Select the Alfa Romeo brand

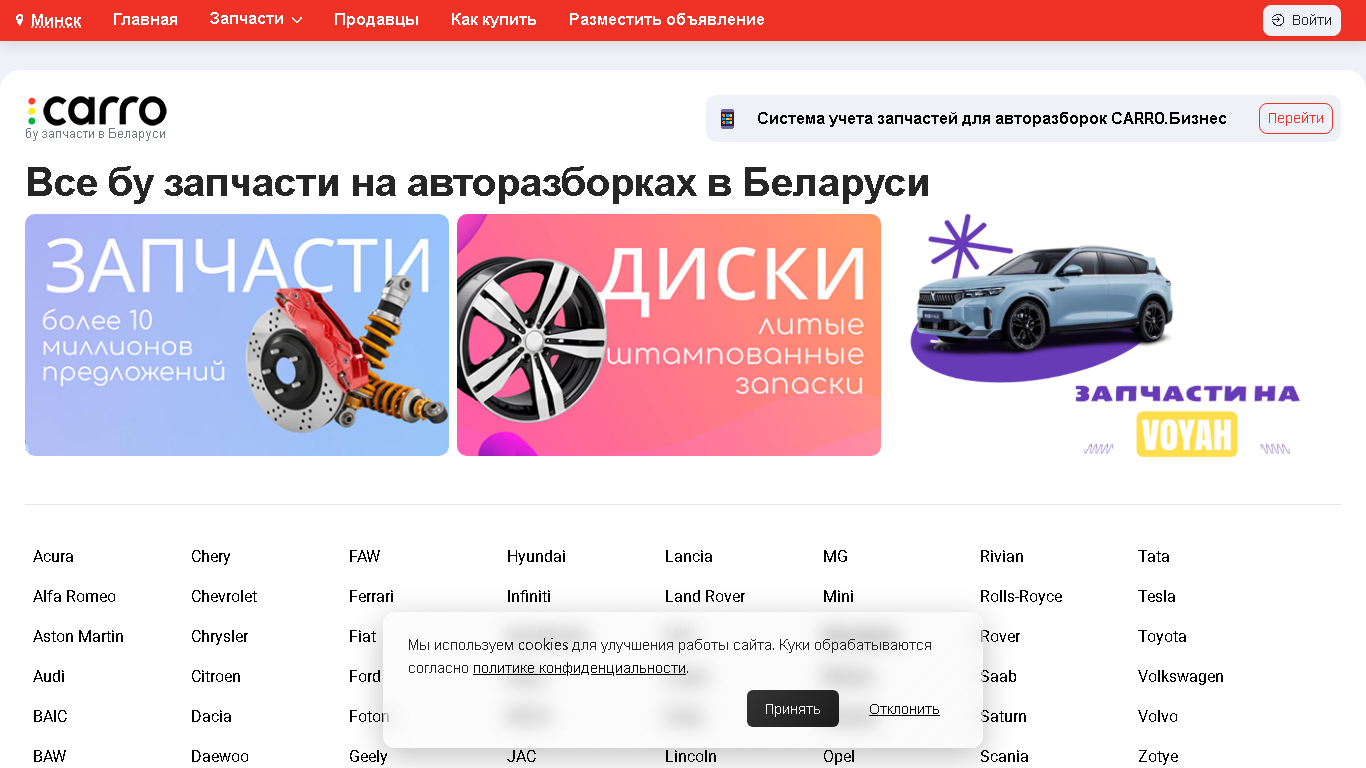74,596
